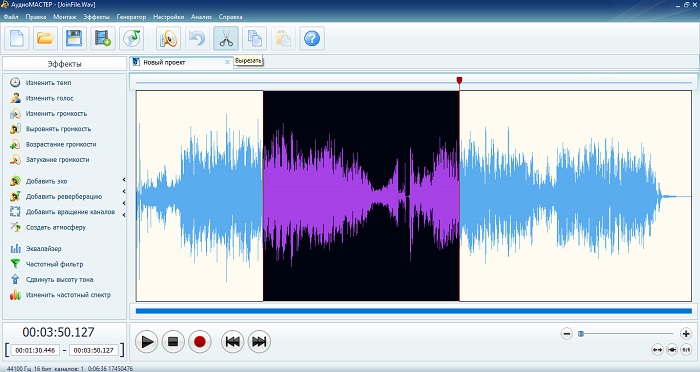Open the Возрастание громкости effect
700x372 pixels.
[x=61, y=144]
